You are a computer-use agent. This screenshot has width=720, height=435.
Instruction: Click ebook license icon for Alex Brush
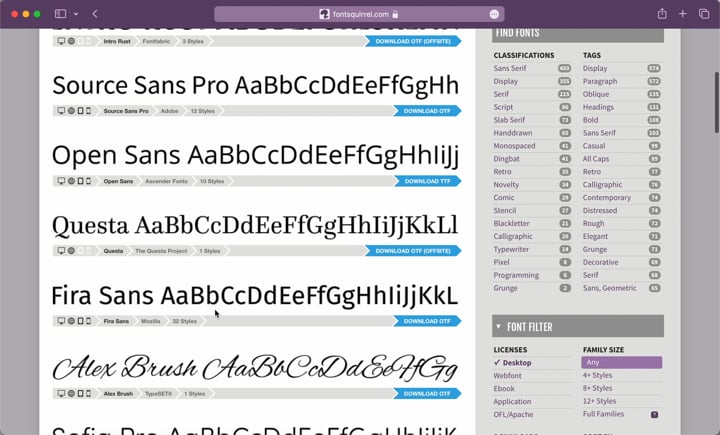[80, 393]
